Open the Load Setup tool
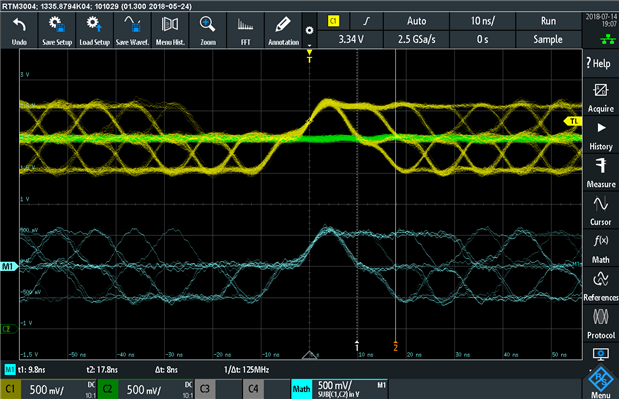 tap(94, 31)
